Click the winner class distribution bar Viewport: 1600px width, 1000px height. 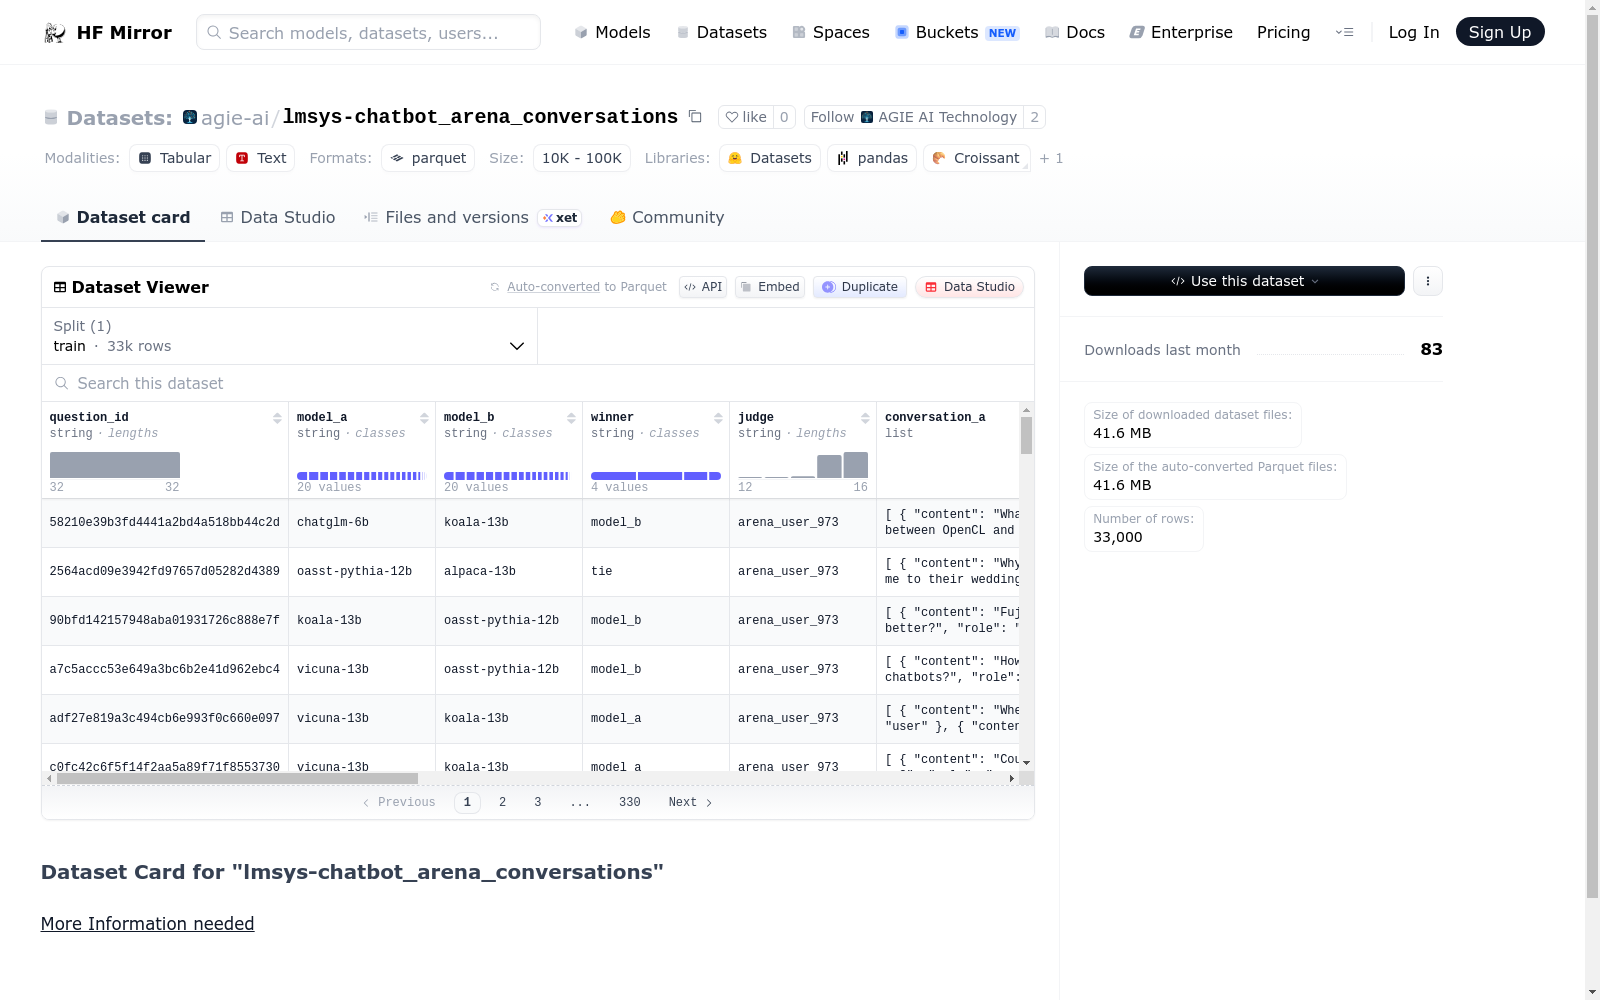pyautogui.click(x=656, y=476)
